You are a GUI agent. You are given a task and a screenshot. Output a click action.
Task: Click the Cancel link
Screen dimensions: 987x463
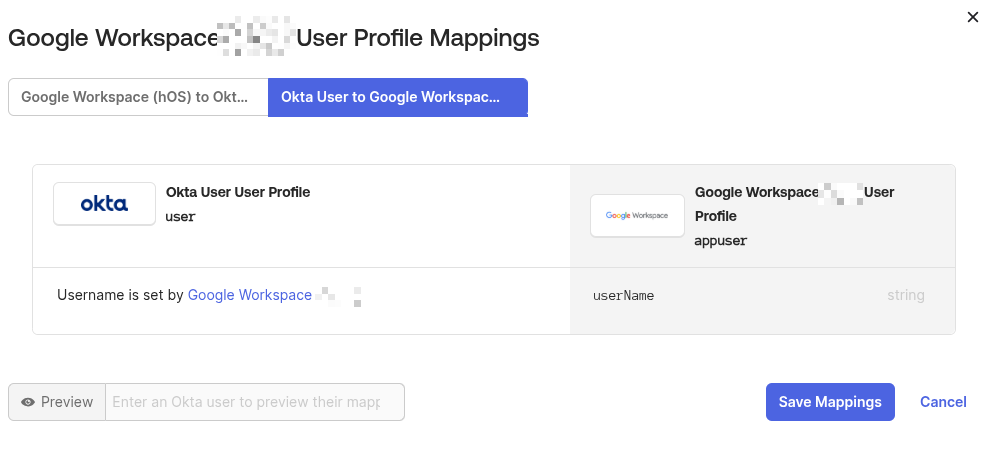(943, 402)
